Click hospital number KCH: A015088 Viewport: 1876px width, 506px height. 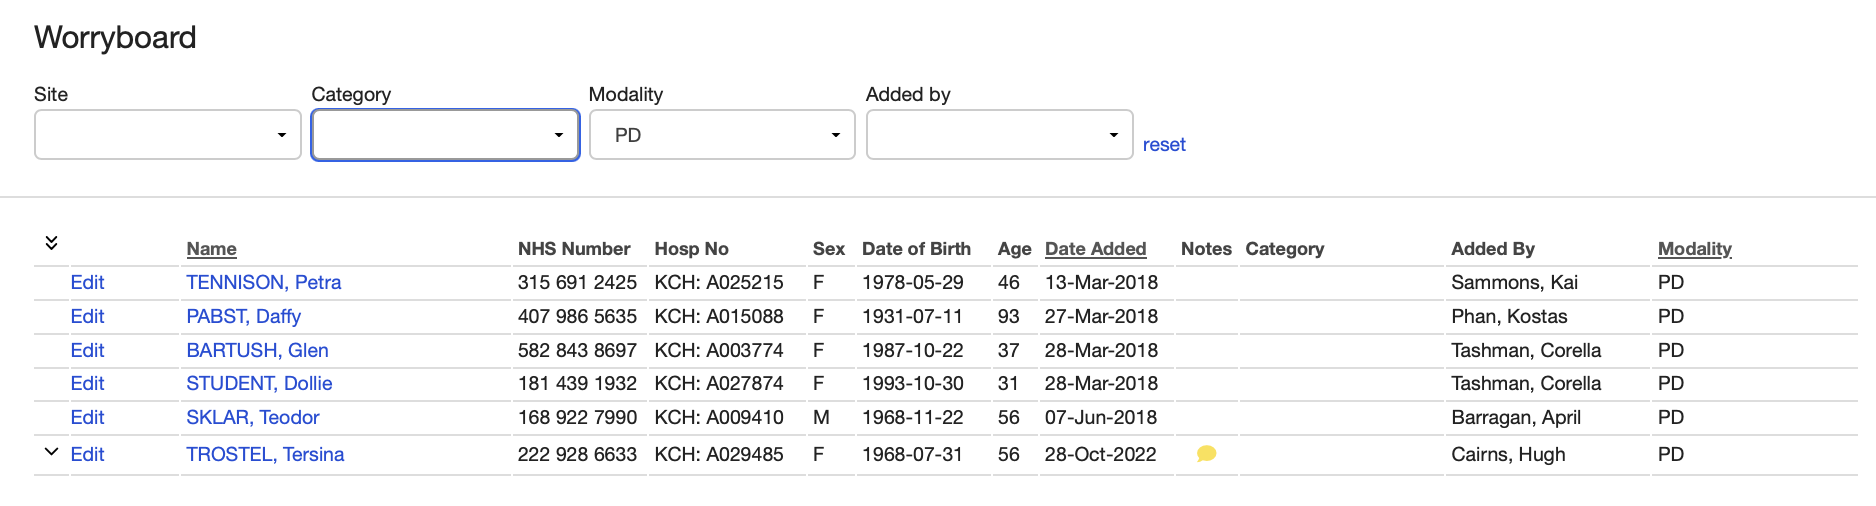point(719,317)
